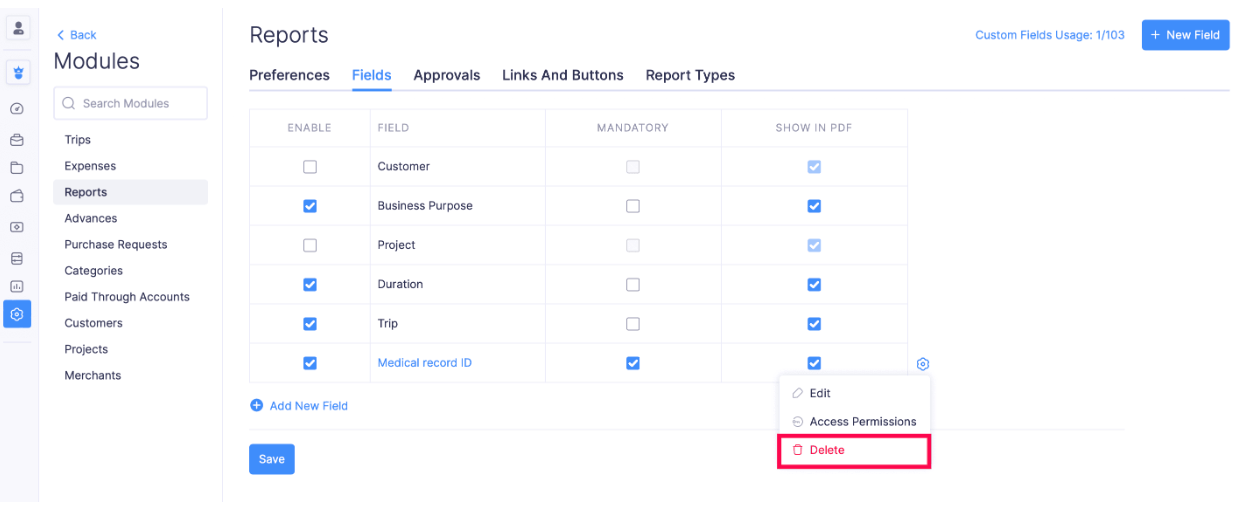This screenshot has height=520, width=1244.
Task: Open the Report Types tab
Action: tap(690, 75)
